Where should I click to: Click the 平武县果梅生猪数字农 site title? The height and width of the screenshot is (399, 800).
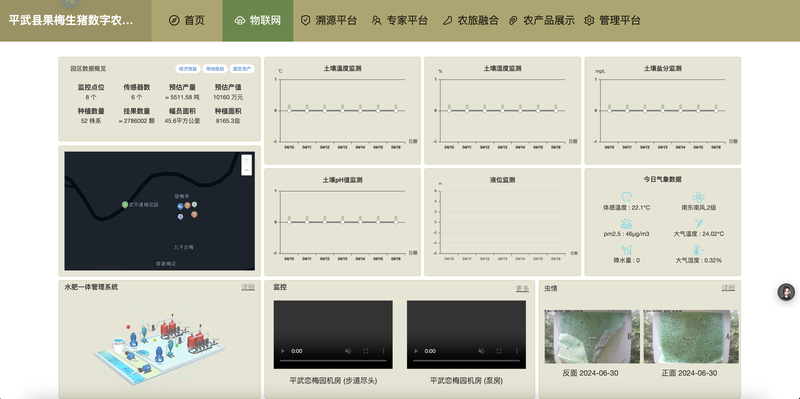coord(71,20)
